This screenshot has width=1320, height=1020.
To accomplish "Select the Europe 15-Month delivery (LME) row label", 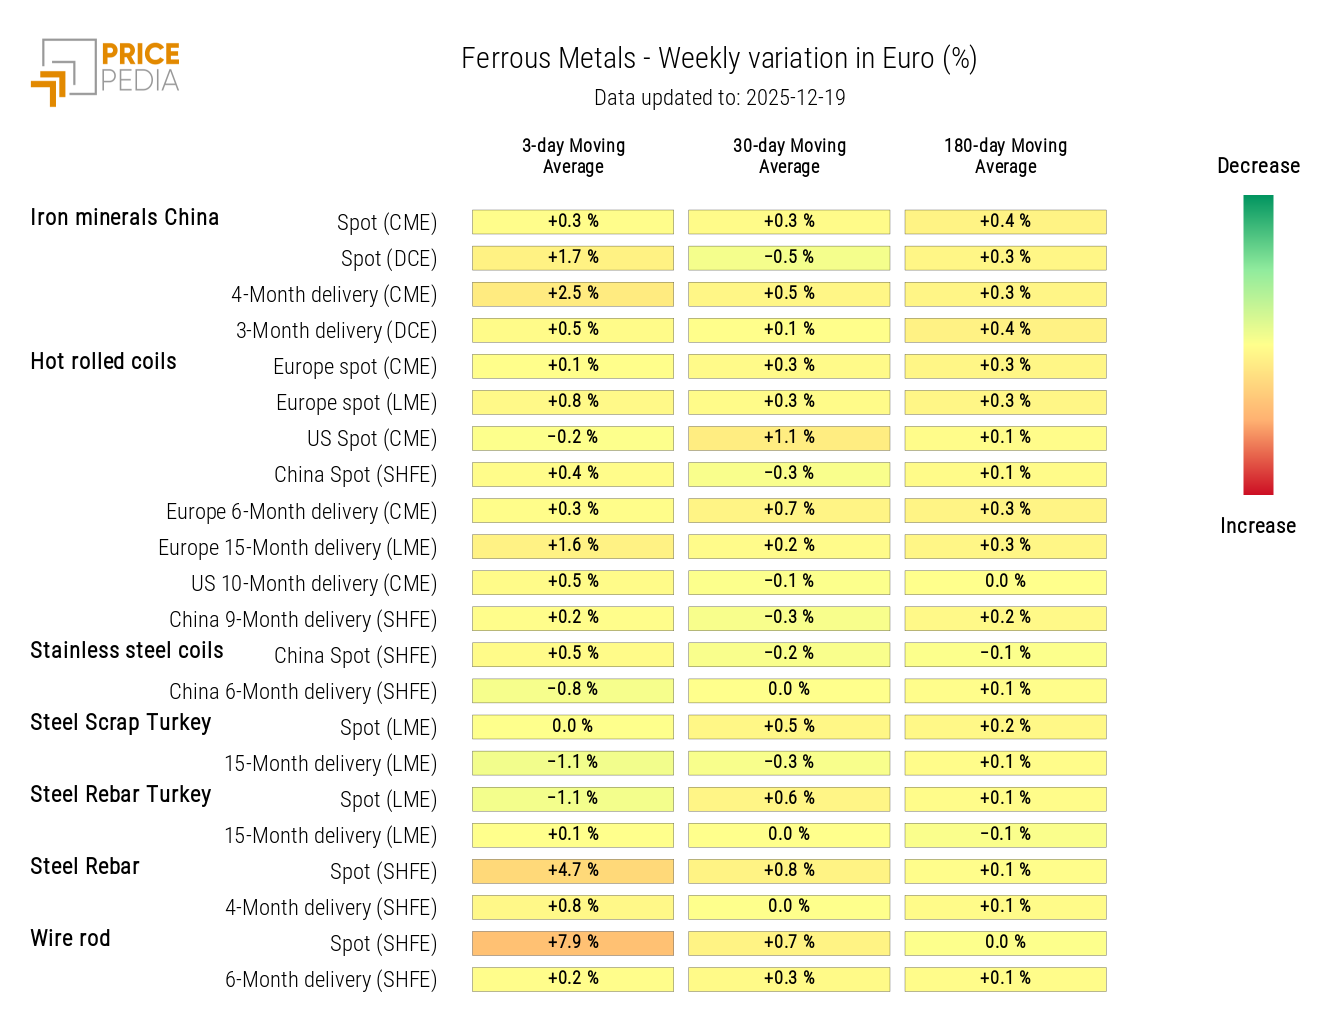I will pos(297,548).
